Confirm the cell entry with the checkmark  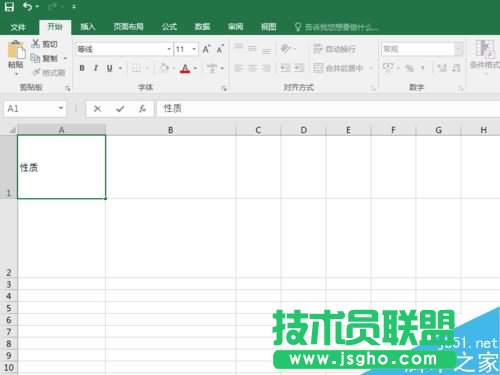click(120, 109)
